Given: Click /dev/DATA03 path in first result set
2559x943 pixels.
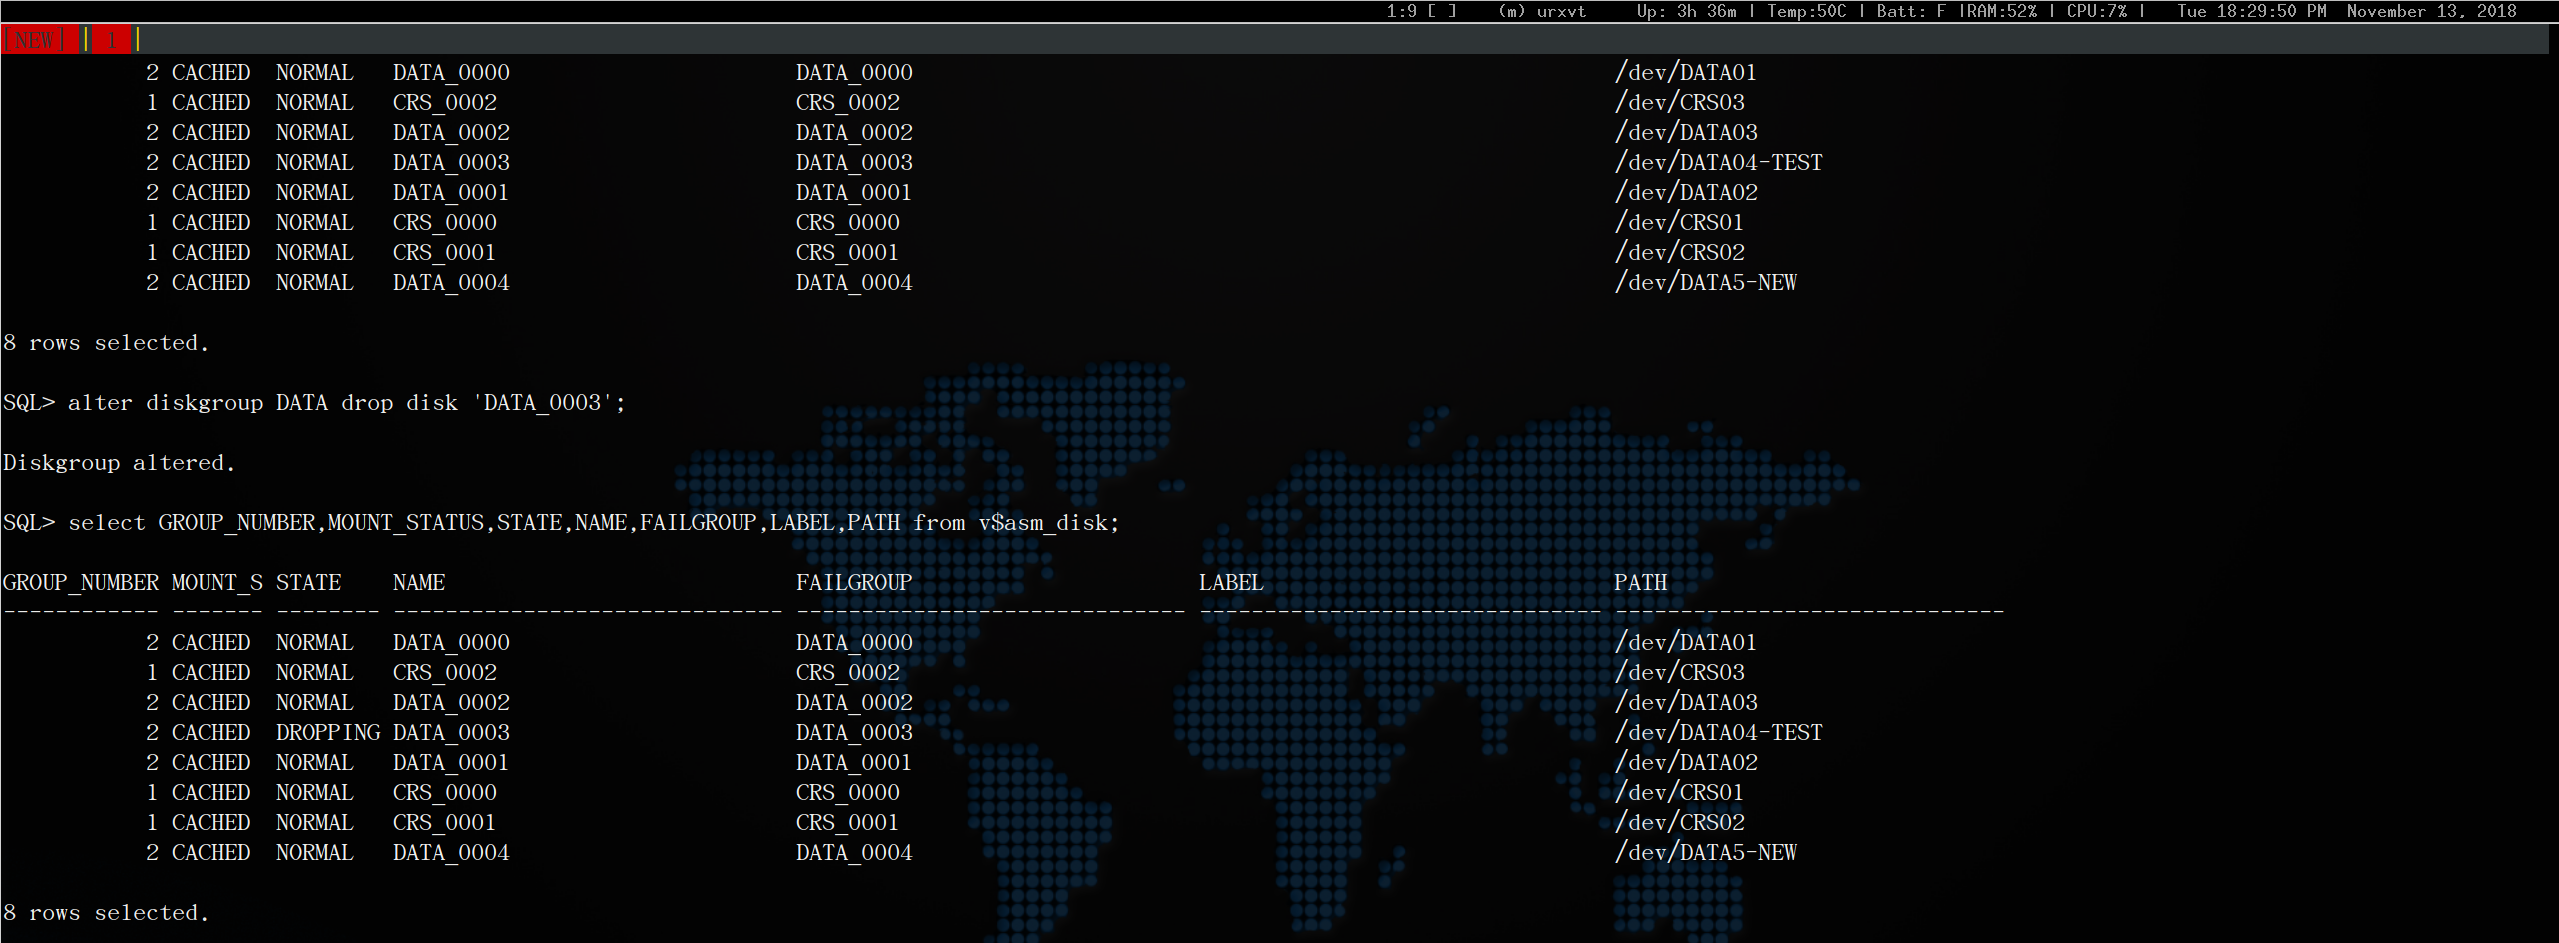Looking at the screenshot, I should [x=1685, y=133].
